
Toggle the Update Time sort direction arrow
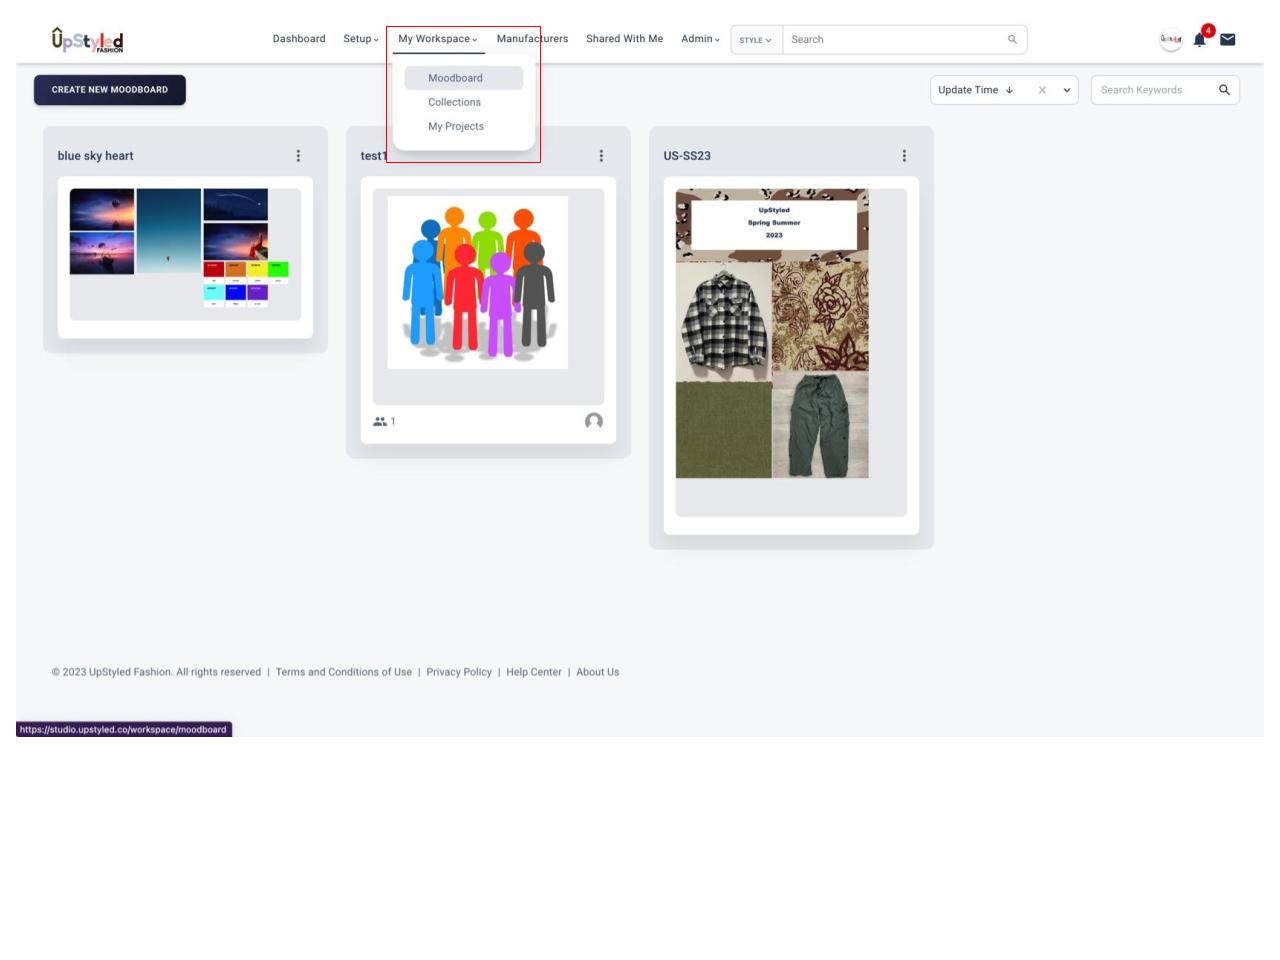coord(1009,90)
